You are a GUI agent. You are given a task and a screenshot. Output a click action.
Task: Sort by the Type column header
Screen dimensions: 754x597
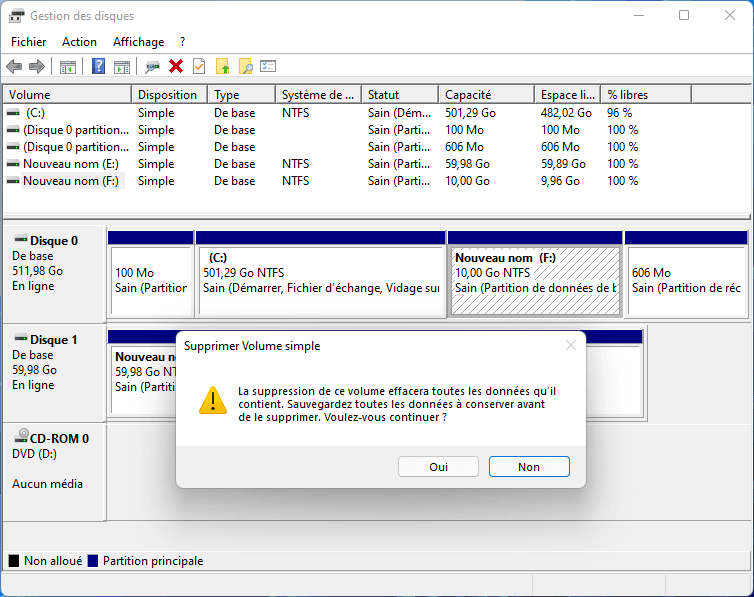[x=242, y=95]
